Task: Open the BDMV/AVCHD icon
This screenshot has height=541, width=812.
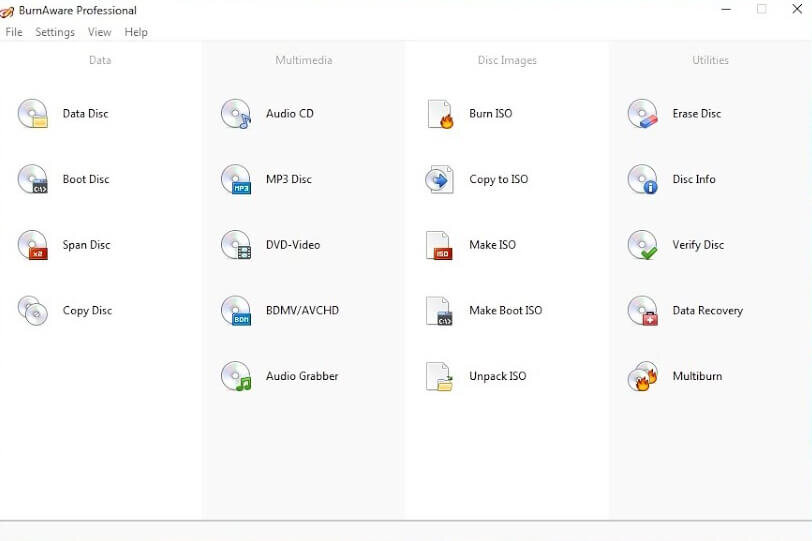Action: click(x=236, y=311)
